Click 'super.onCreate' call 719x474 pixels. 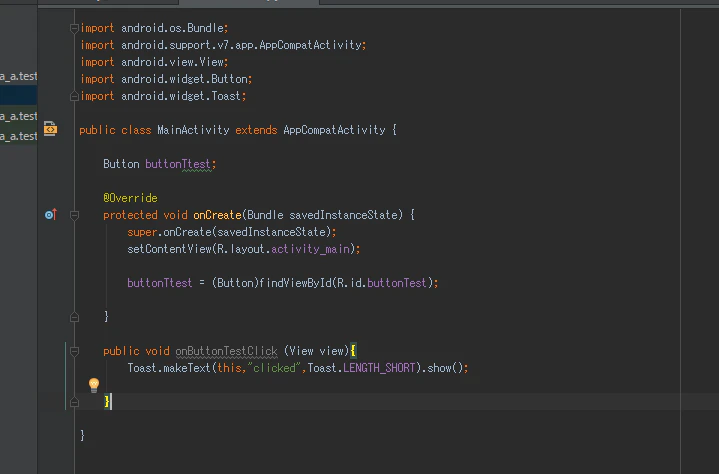pyautogui.click(x=169, y=232)
